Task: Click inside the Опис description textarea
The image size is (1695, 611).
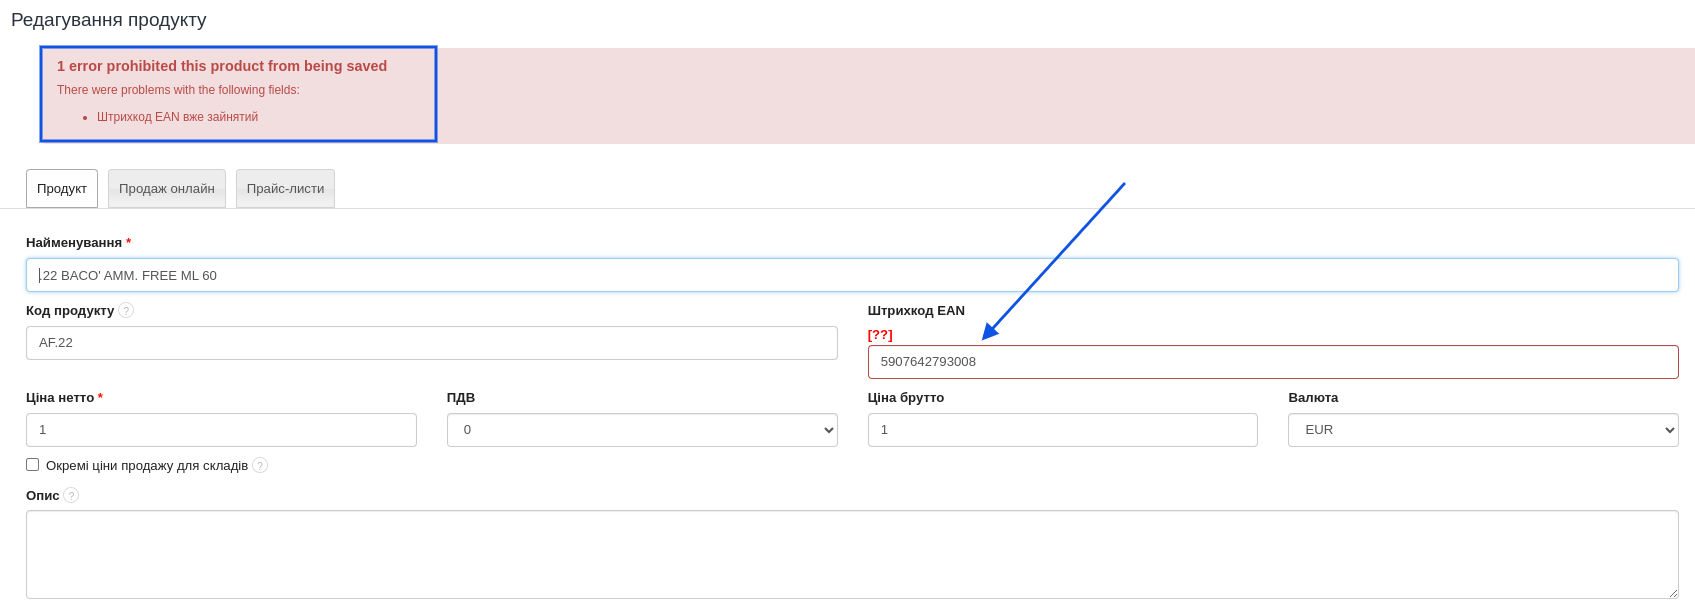Action: point(851,554)
